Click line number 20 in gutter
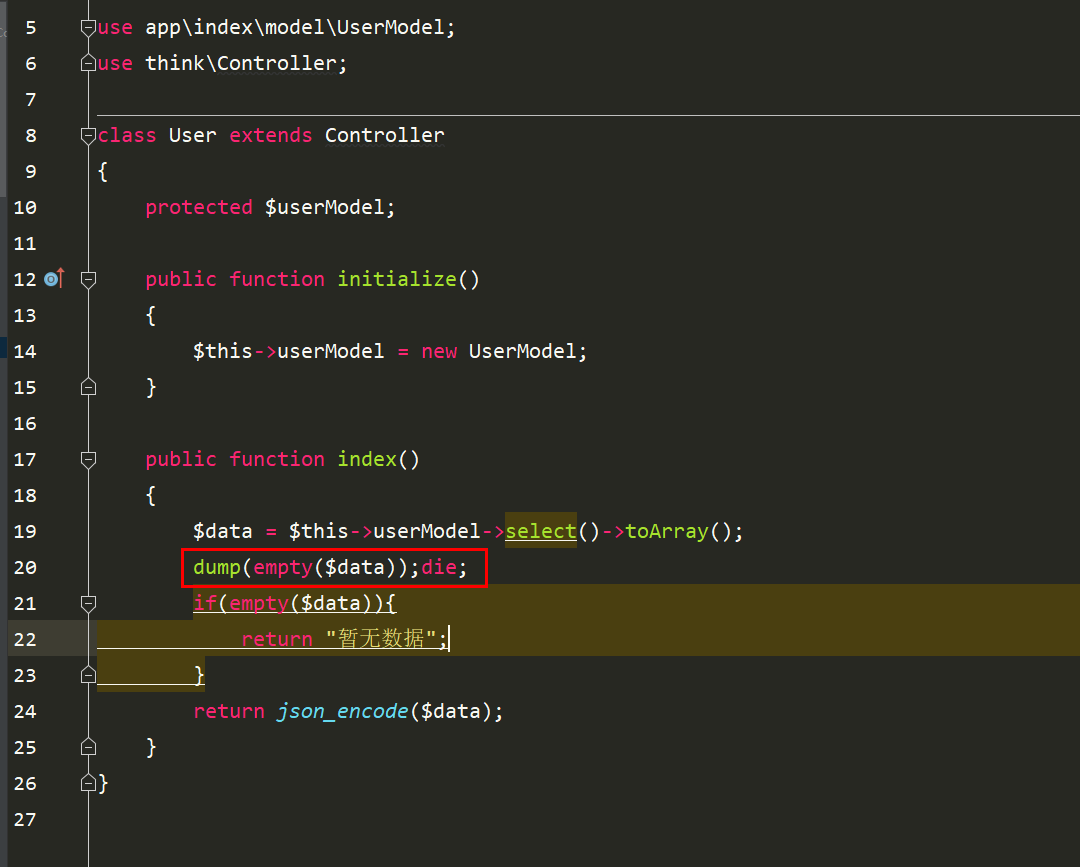The height and width of the screenshot is (867, 1080). coord(25,567)
